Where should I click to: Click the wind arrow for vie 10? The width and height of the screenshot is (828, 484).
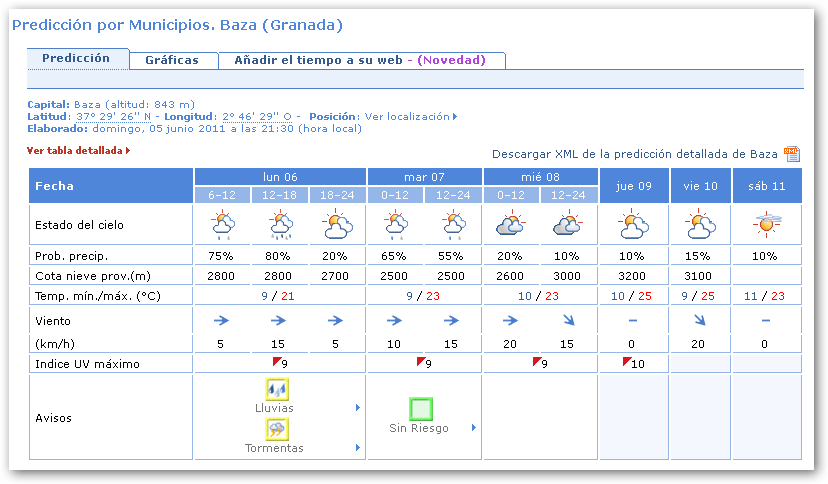(x=700, y=321)
